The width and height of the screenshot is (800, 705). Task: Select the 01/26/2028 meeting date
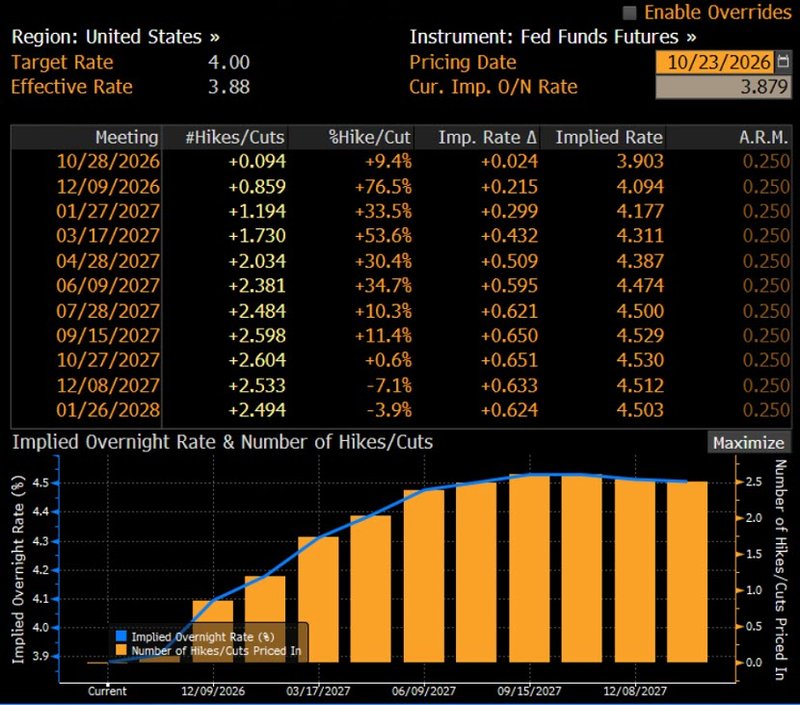click(x=108, y=410)
